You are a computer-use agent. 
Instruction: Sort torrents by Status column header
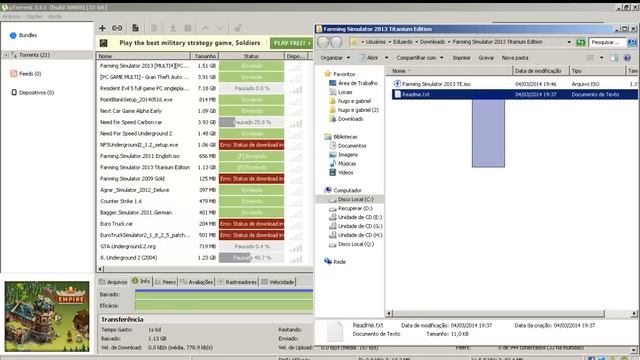251,56
